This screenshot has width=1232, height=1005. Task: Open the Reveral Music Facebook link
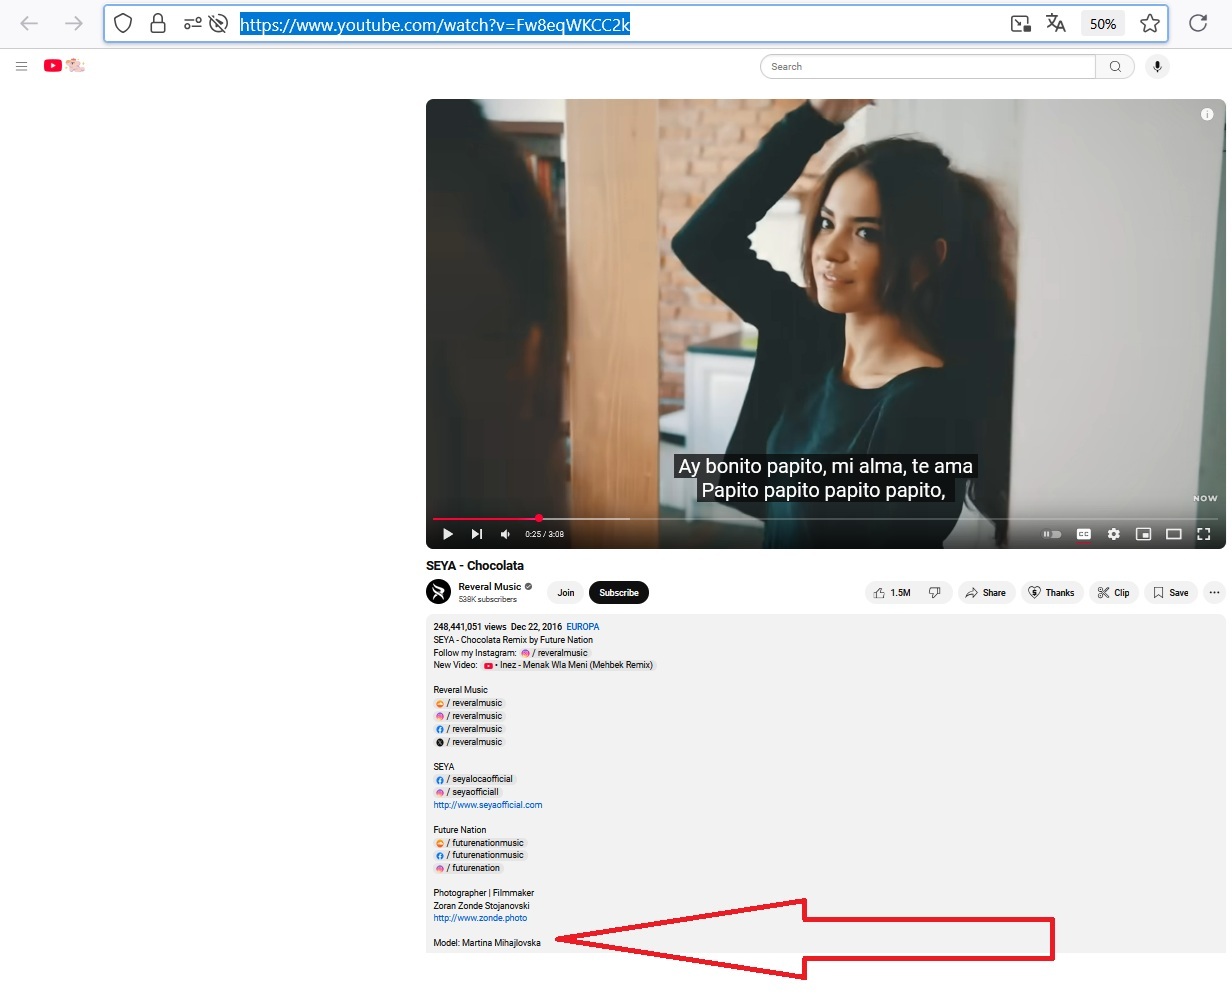tap(469, 729)
